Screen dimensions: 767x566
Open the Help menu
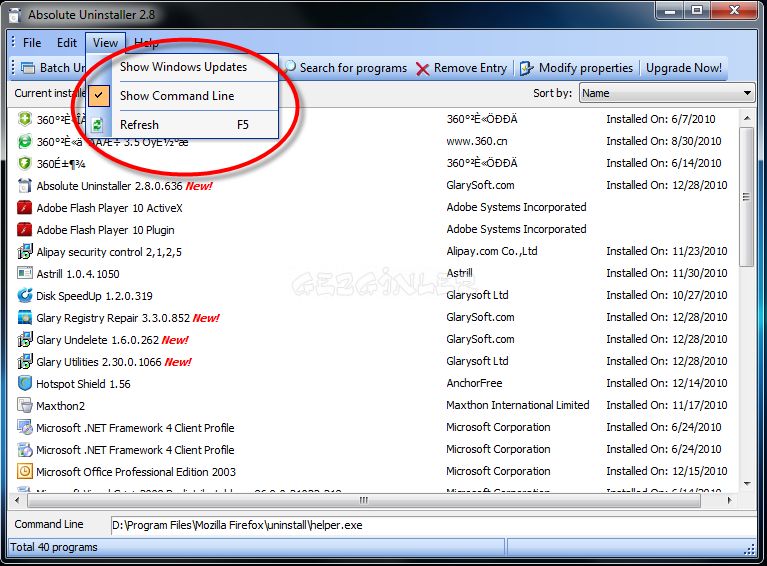[146, 43]
